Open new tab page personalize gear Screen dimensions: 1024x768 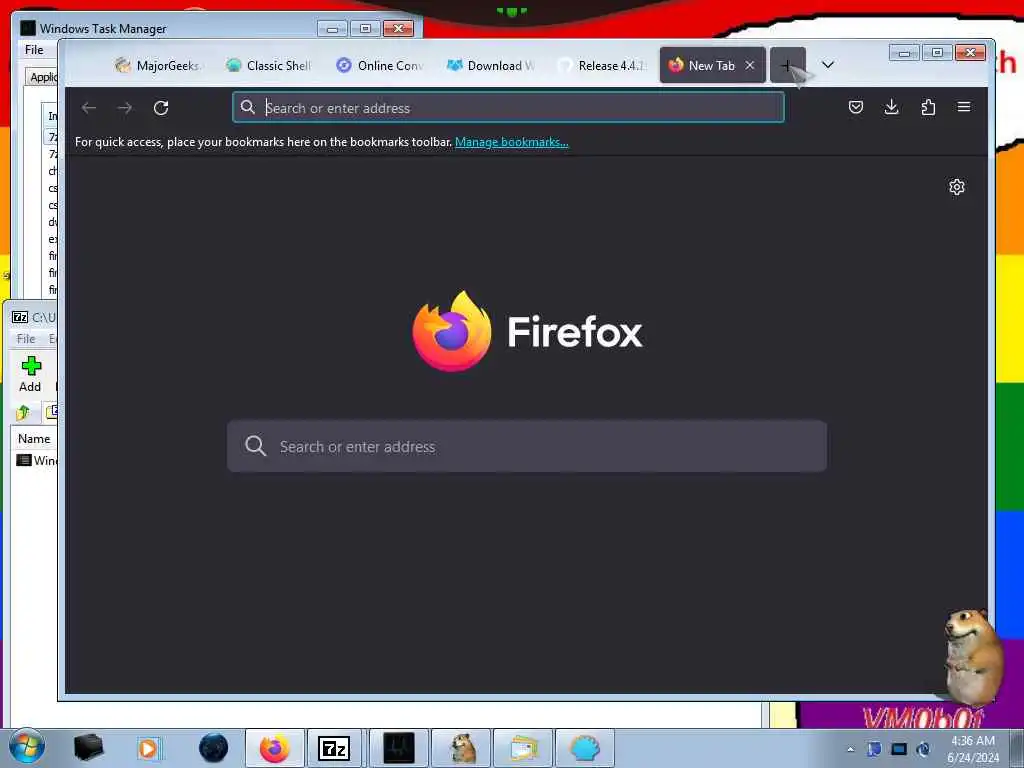[x=957, y=187]
